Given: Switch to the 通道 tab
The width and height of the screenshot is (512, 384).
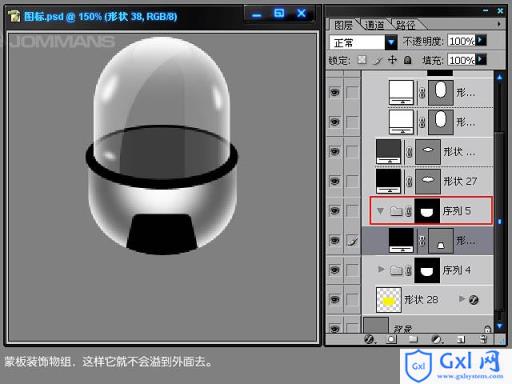Looking at the screenshot, I should pyautogui.click(x=375, y=25).
